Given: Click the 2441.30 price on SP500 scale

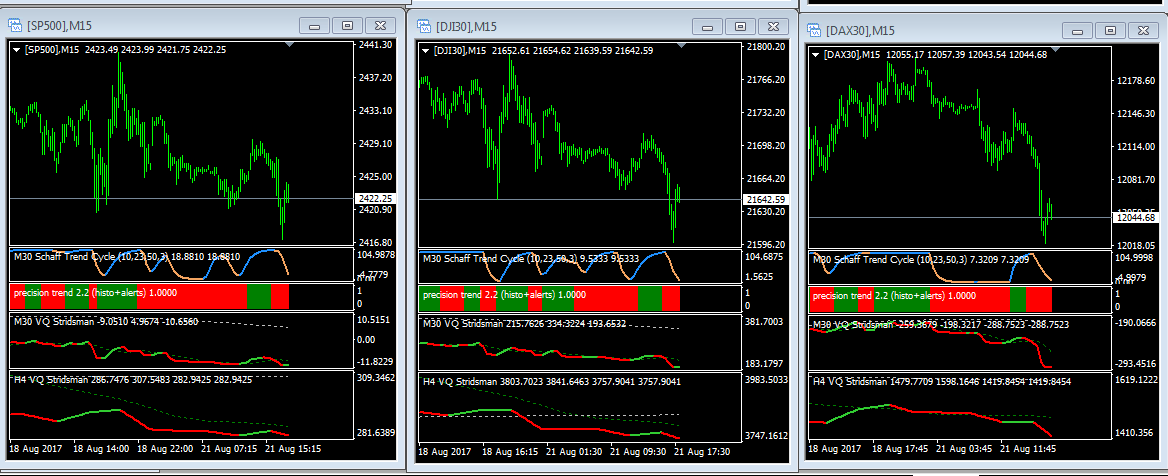Looking at the screenshot, I should pos(375,45).
